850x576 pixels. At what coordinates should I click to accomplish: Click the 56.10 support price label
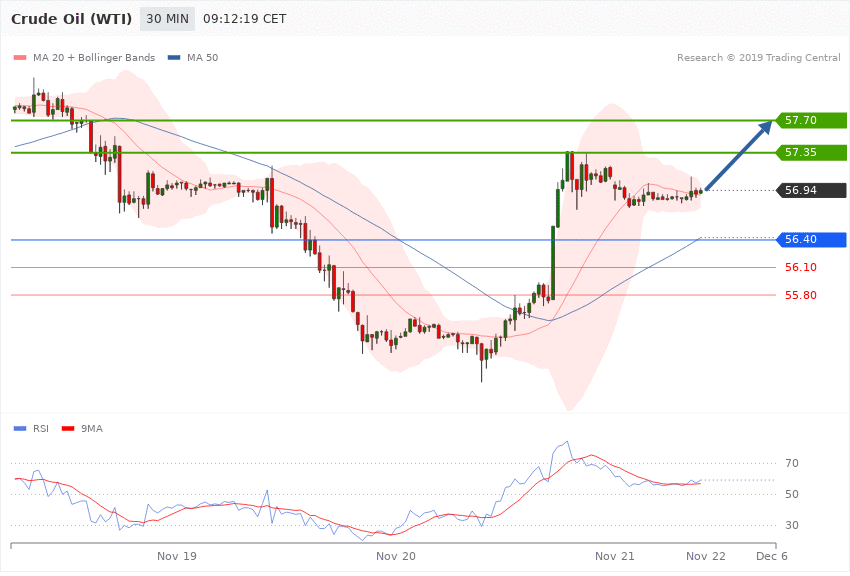[x=801, y=267]
